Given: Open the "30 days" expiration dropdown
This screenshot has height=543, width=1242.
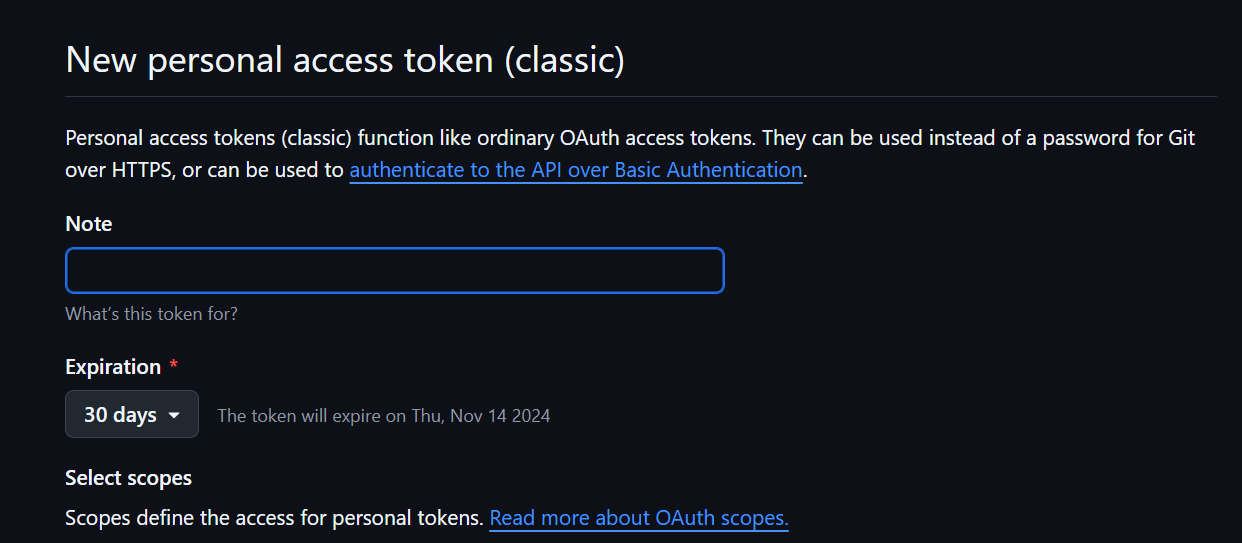Looking at the screenshot, I should [x=131, y=415].
